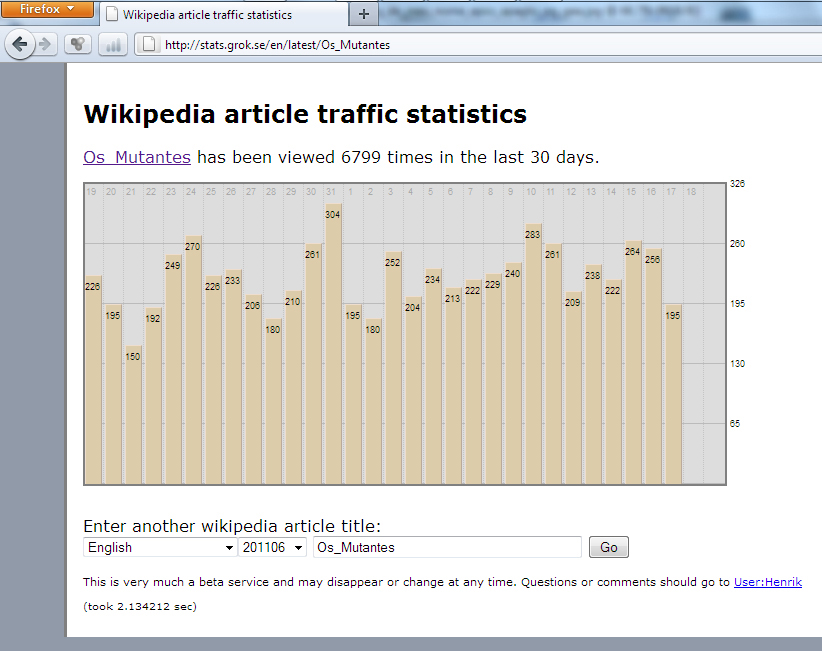Expand the English language dropdown
The image size is (822, 651).
(x=159, y=547)
